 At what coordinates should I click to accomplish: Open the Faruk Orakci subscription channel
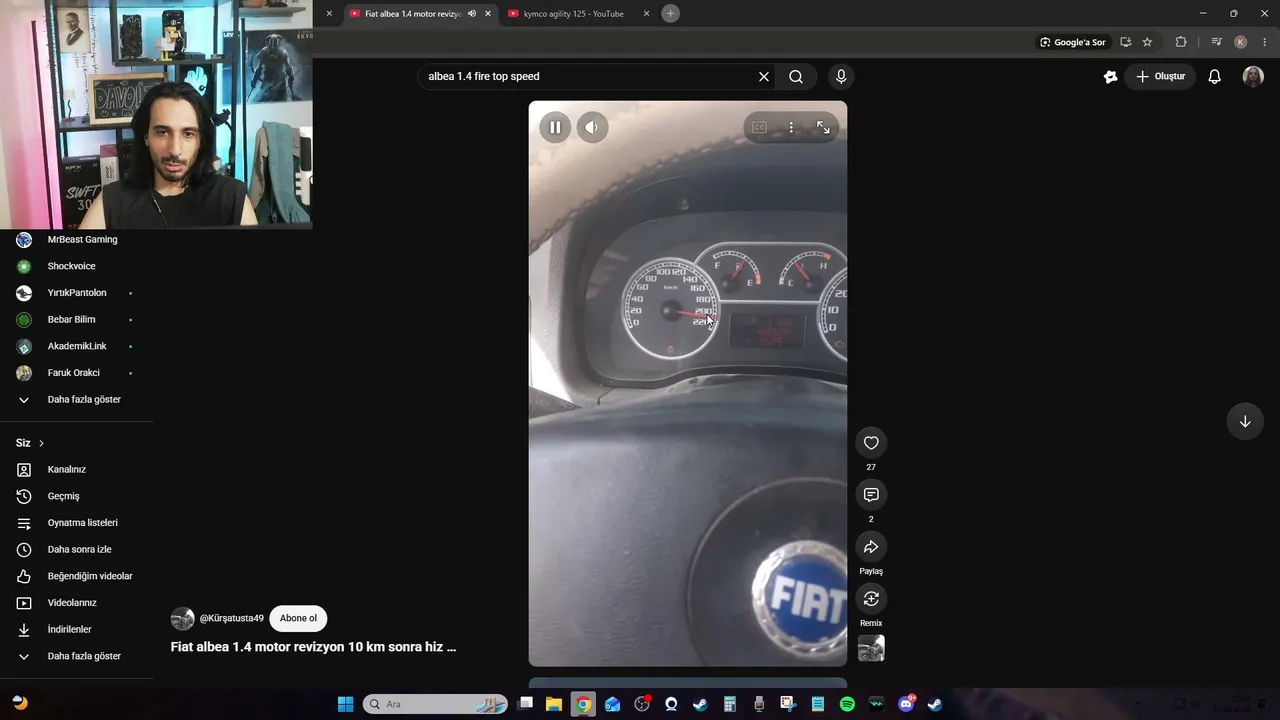tap(76, 373)
